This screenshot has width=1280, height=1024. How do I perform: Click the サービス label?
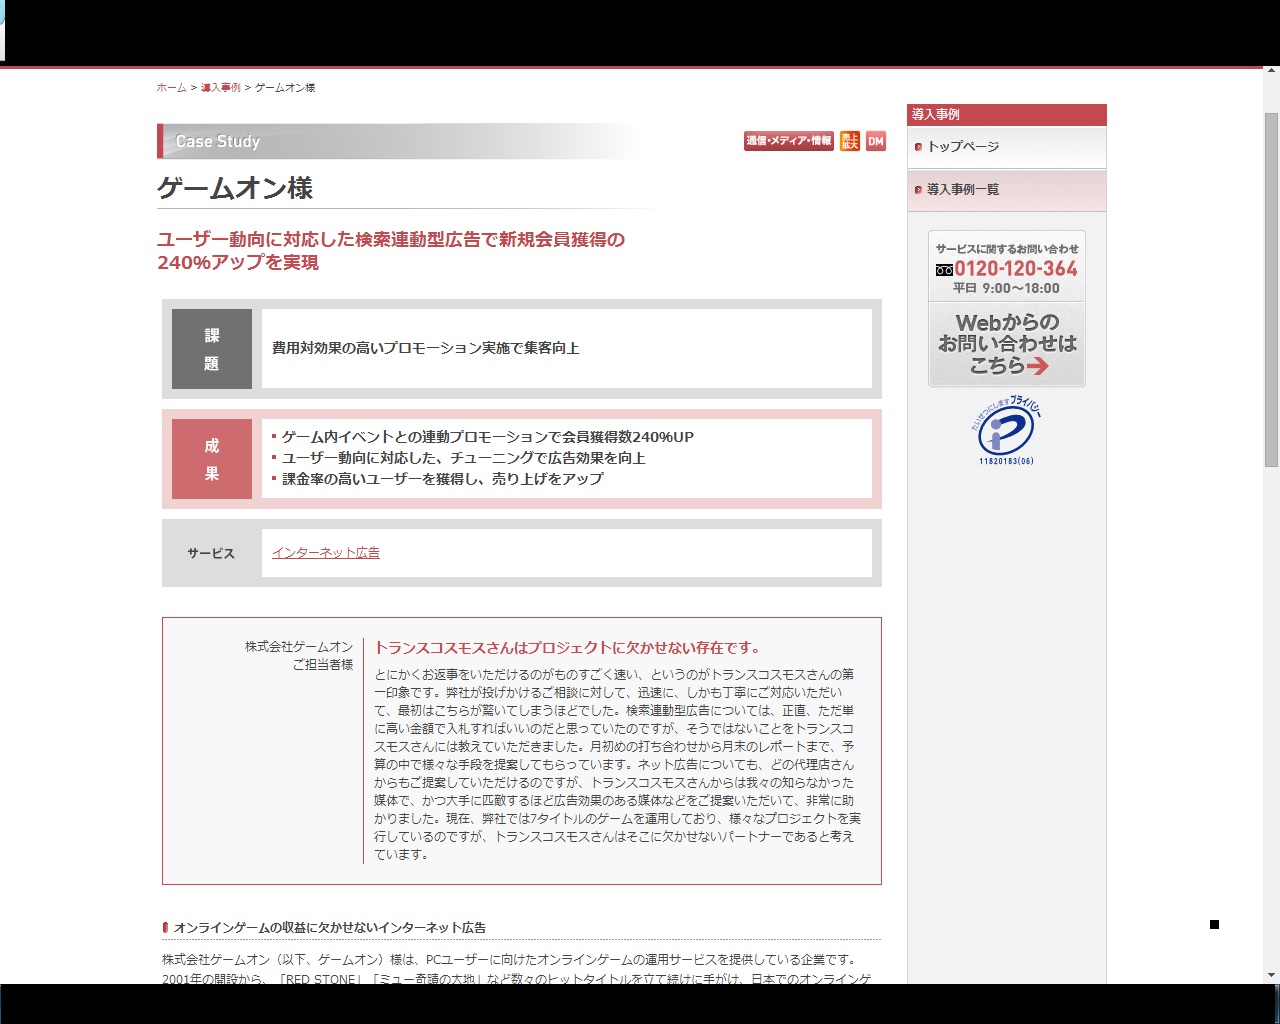pyautogui.click(x=211, y=553)
